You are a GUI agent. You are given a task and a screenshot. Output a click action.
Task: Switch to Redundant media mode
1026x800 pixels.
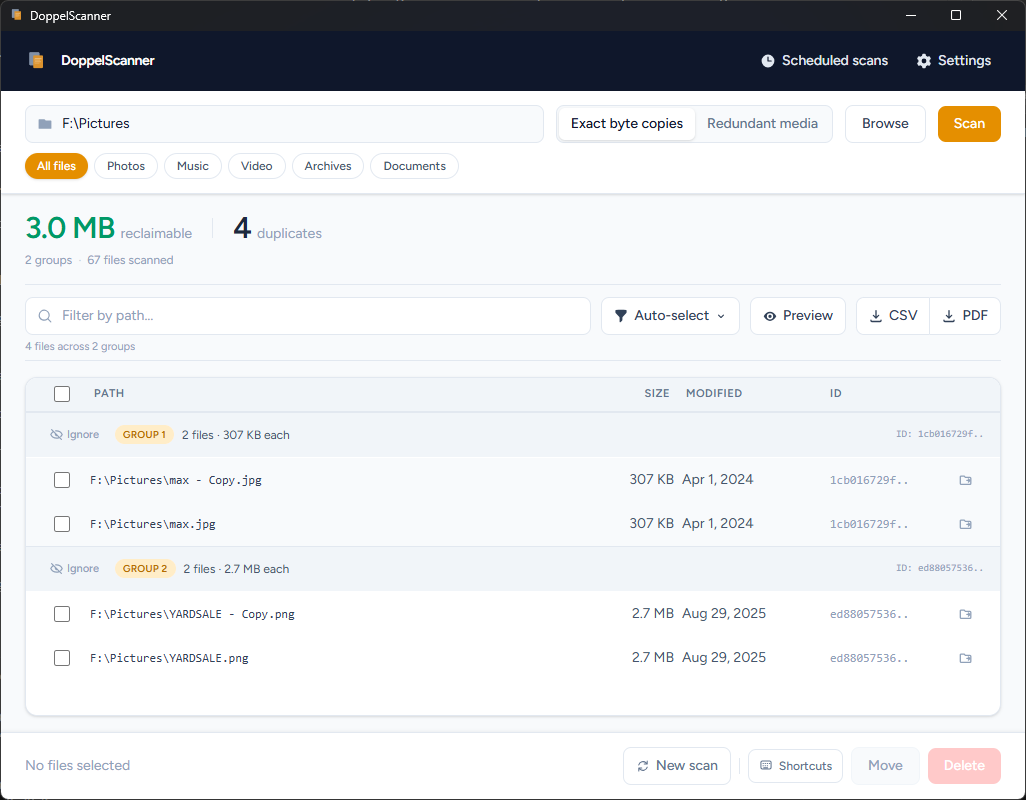pos(762,124)
